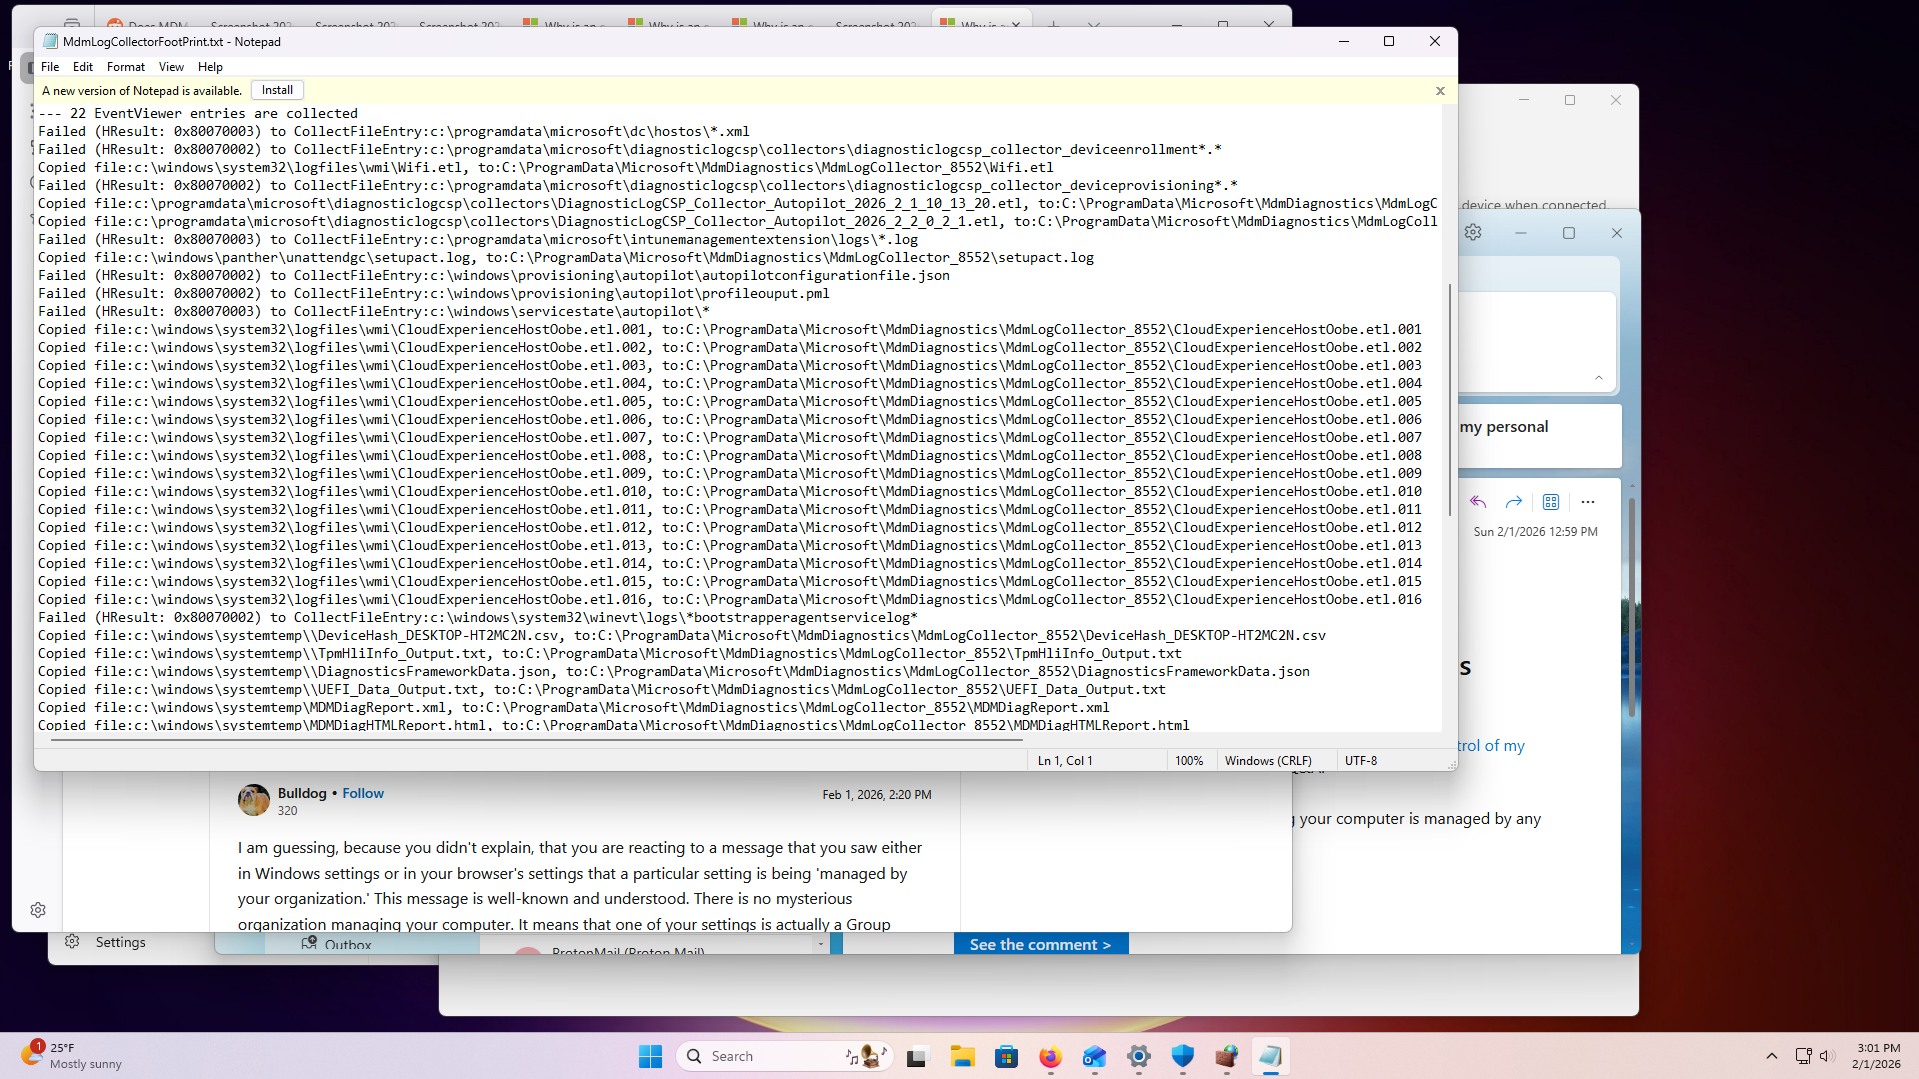The height and width of the screenshot is (1079, 1919).
Task: Click the 'Ln 1, Col 1' status bar entry
Action: [x=1065, y=761]
